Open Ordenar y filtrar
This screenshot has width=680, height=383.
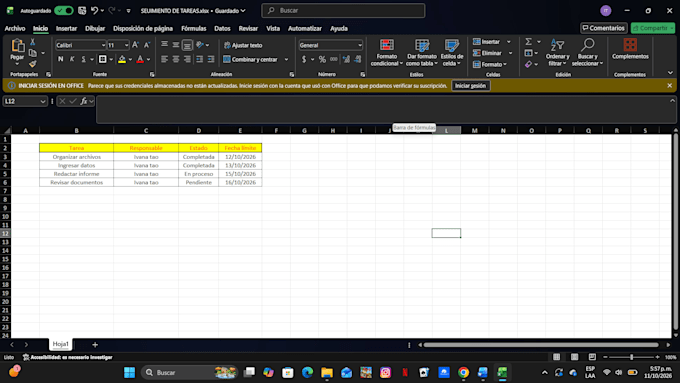pyautogui.click(x=557, y=52)
